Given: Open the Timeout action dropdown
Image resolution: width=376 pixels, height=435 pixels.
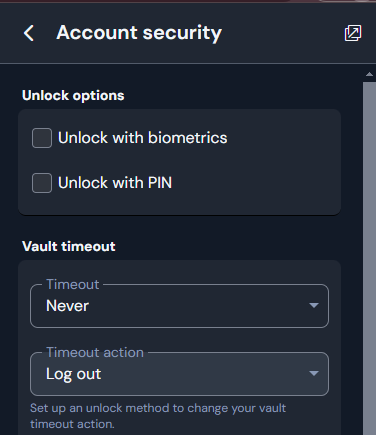Looking at the screenshot, I should [x=179, y=374].
